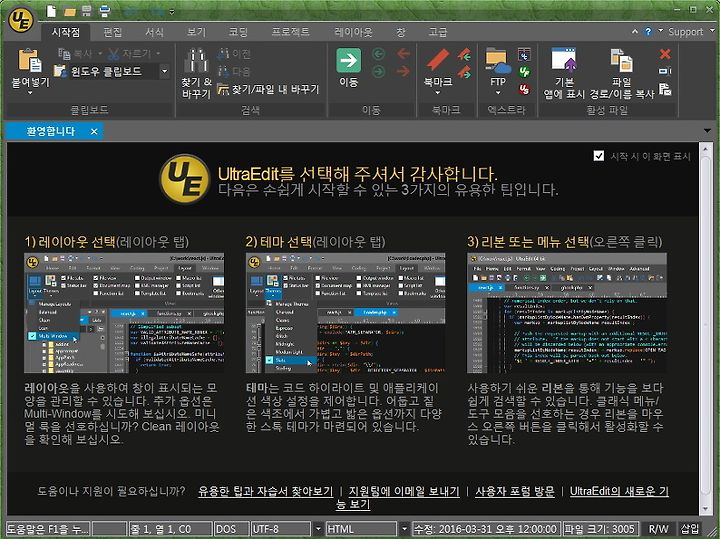Expand the FTP dropdown arrow

coord(498,93)
